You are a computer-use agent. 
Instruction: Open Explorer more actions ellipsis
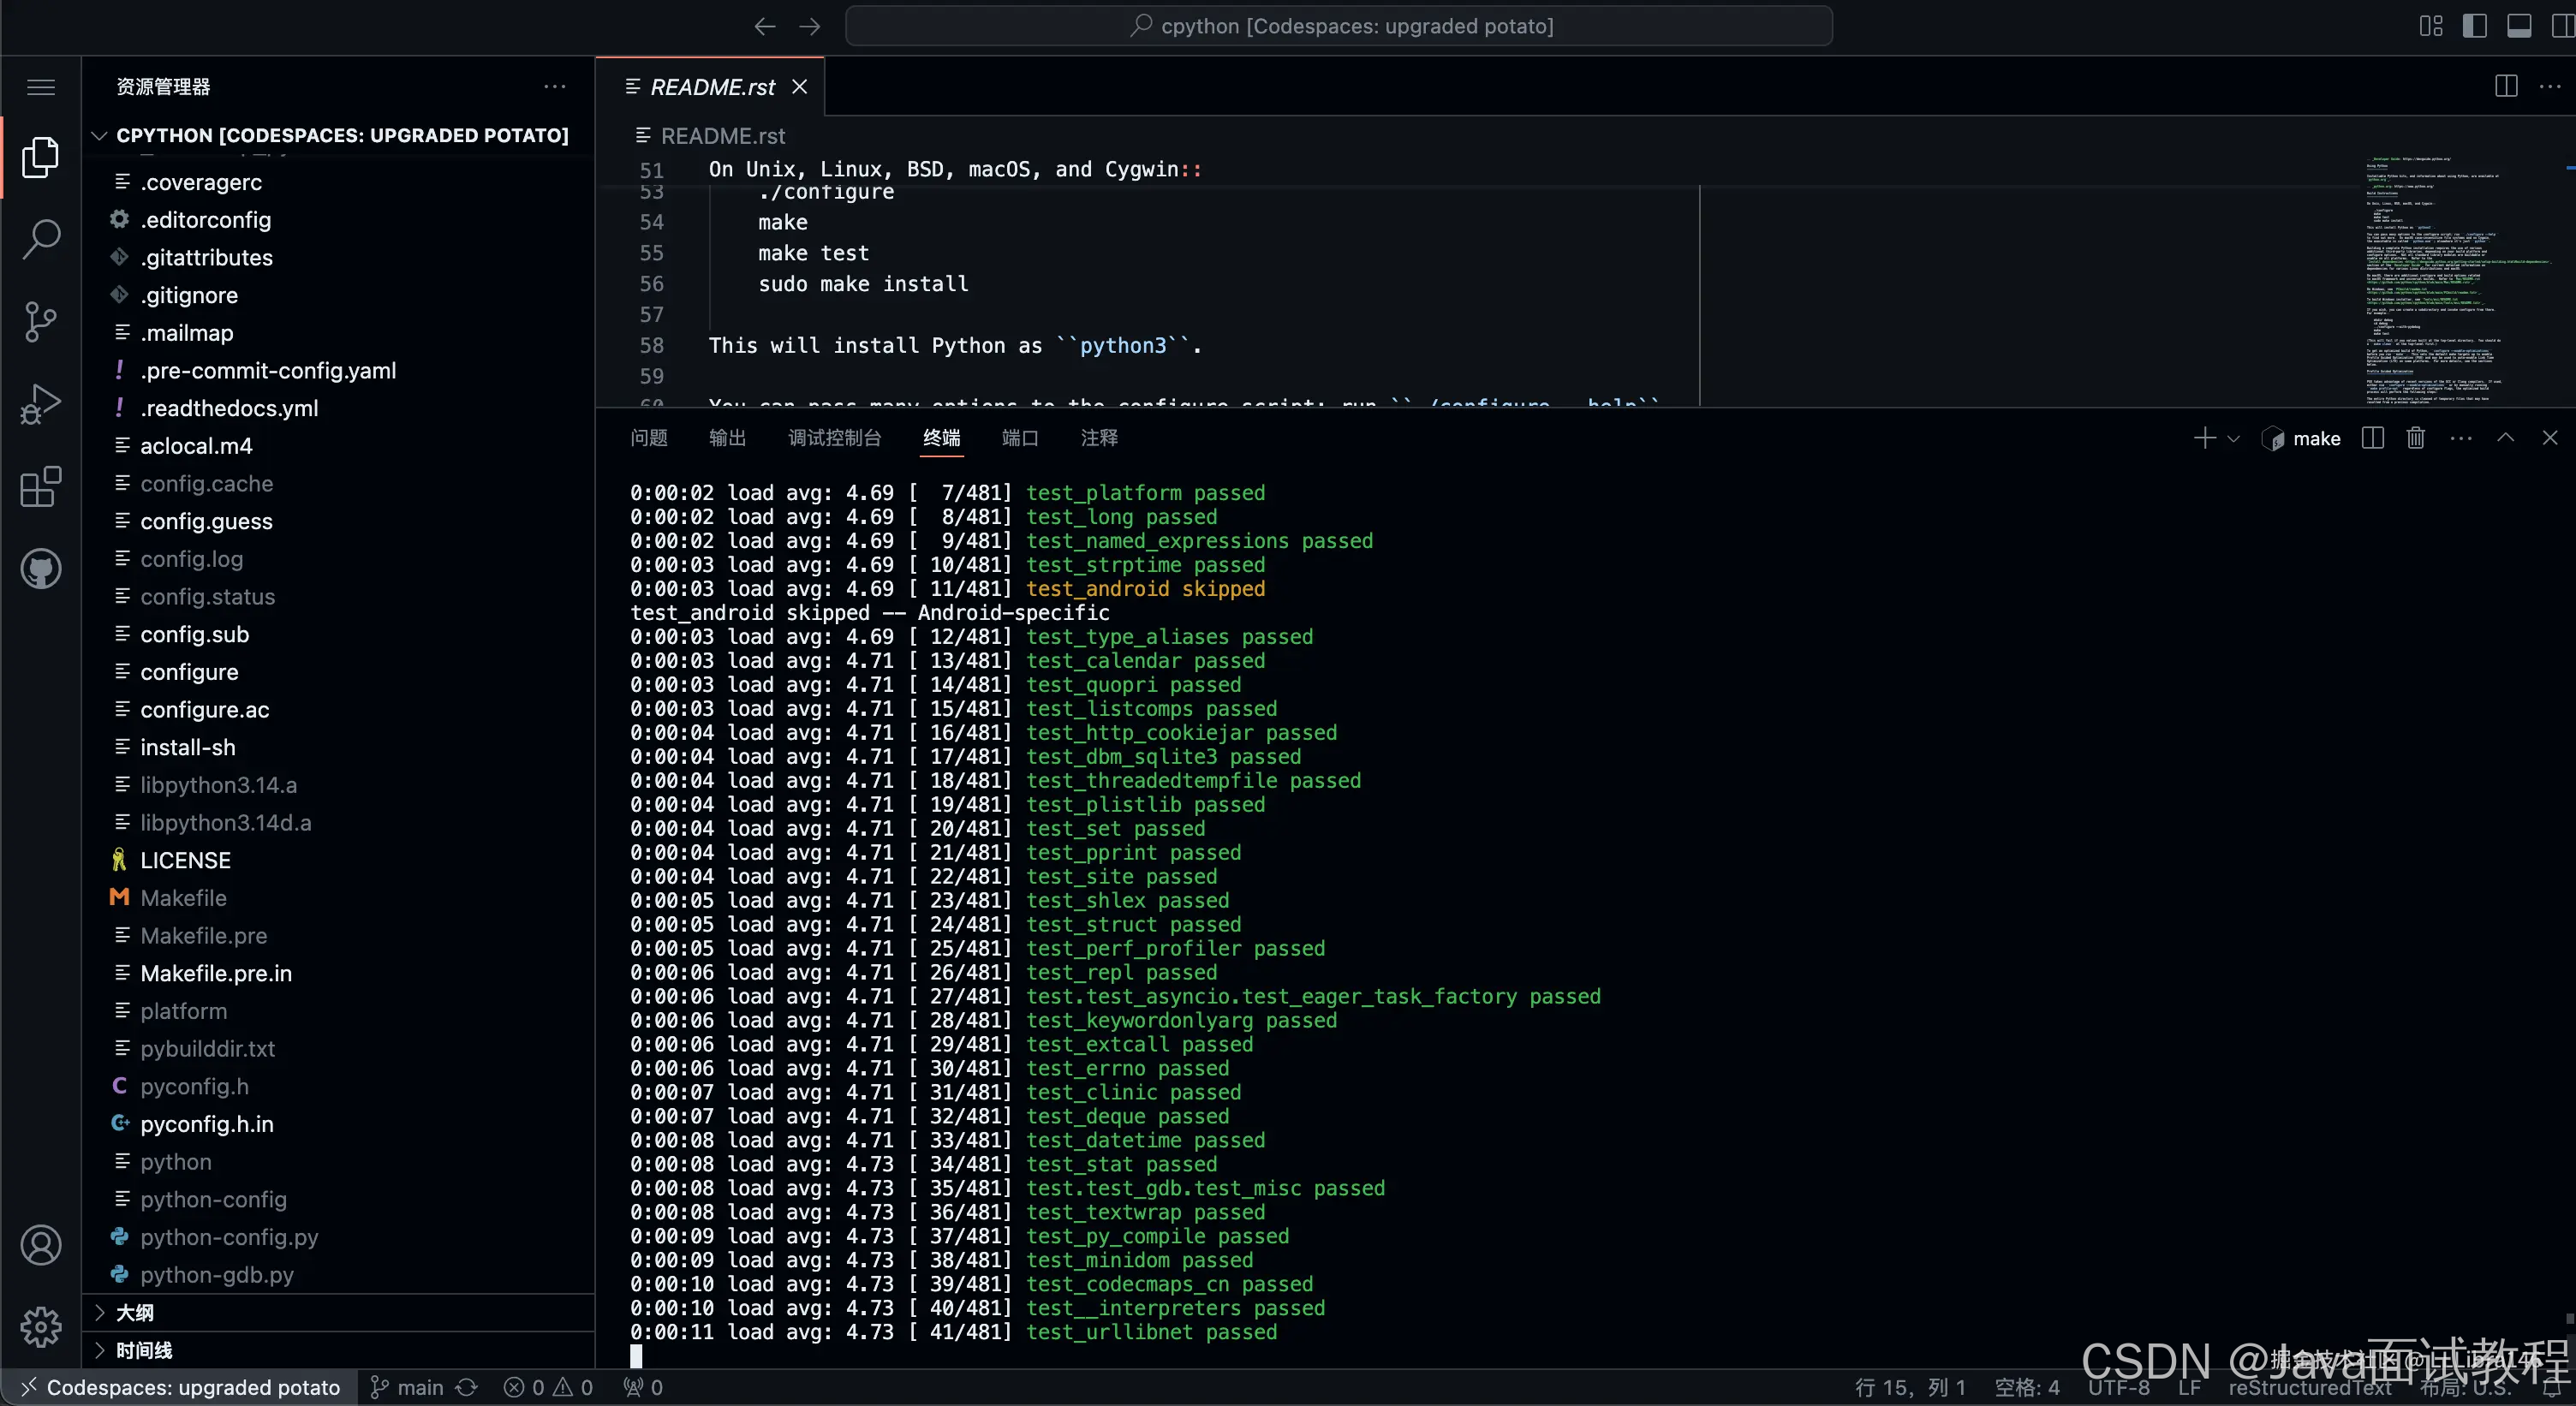tap(555, 86)
